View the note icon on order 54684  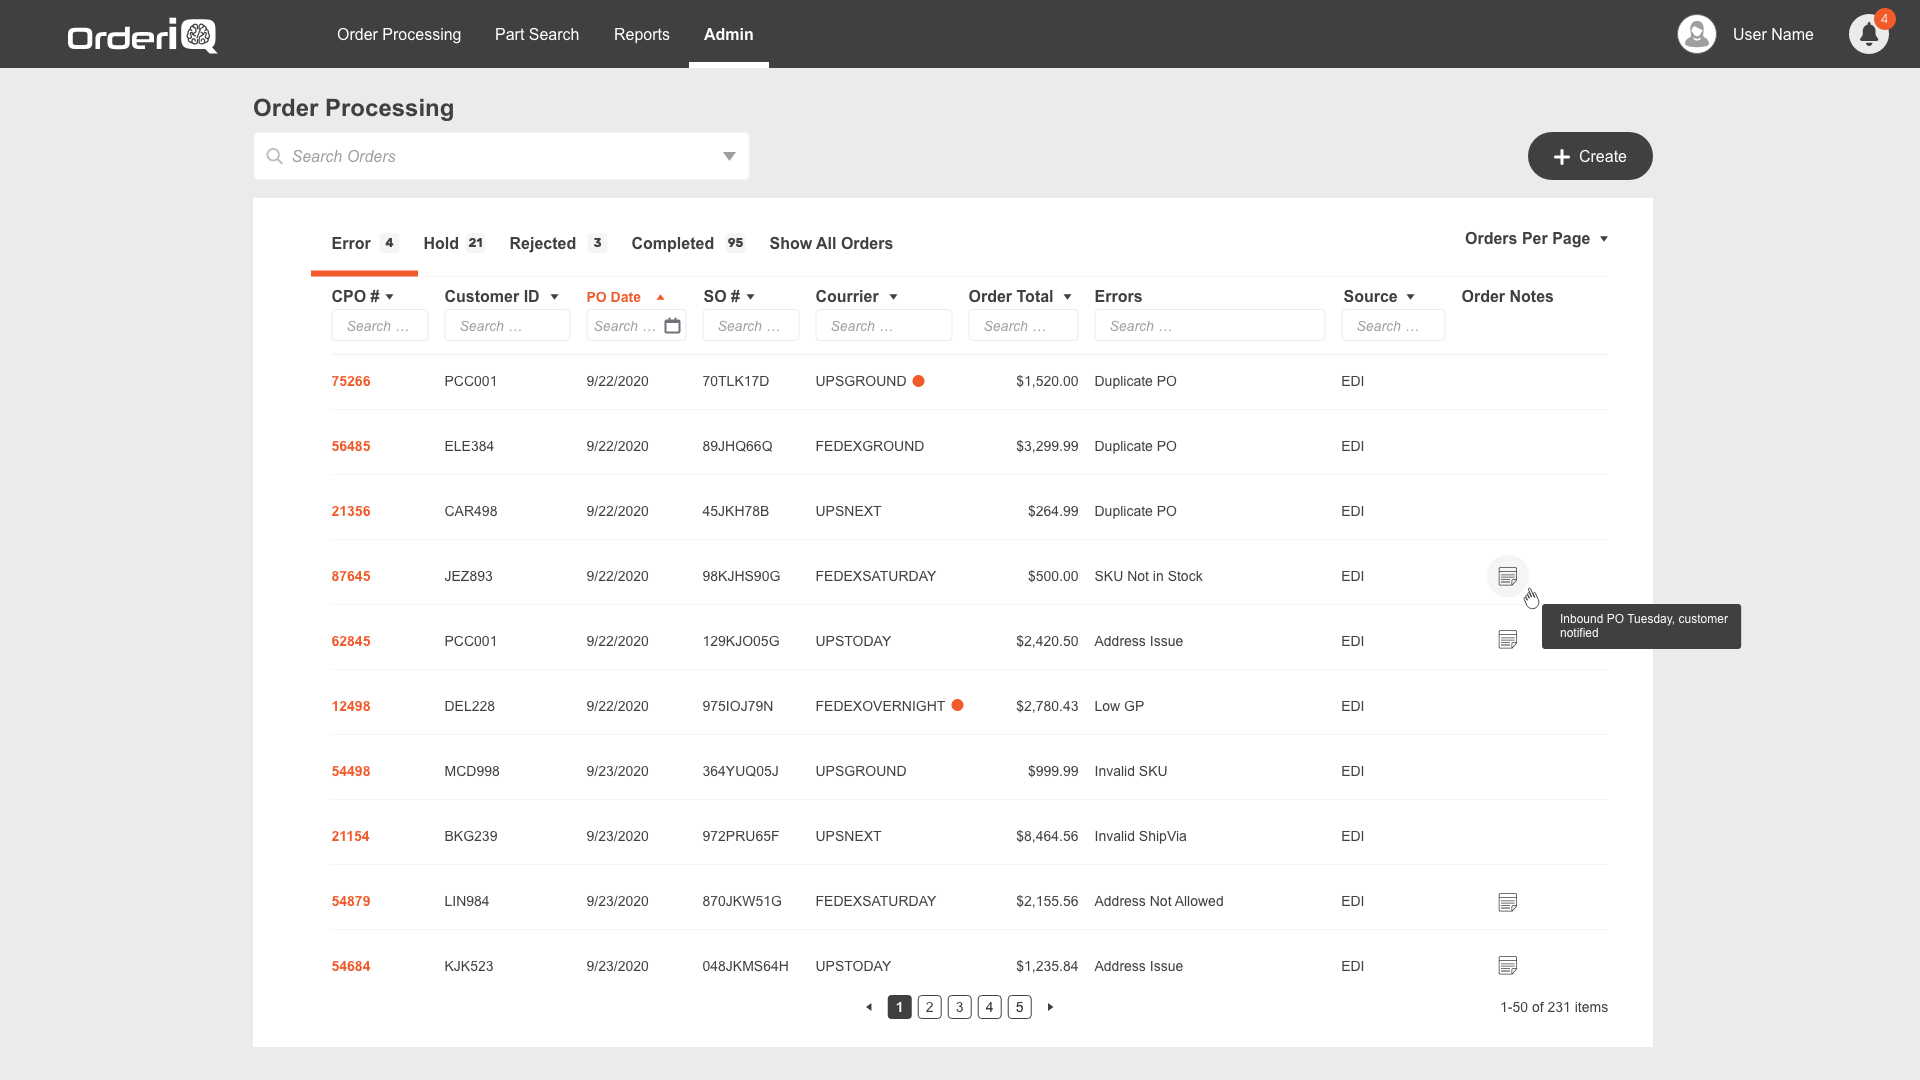tap(1507, 966)
